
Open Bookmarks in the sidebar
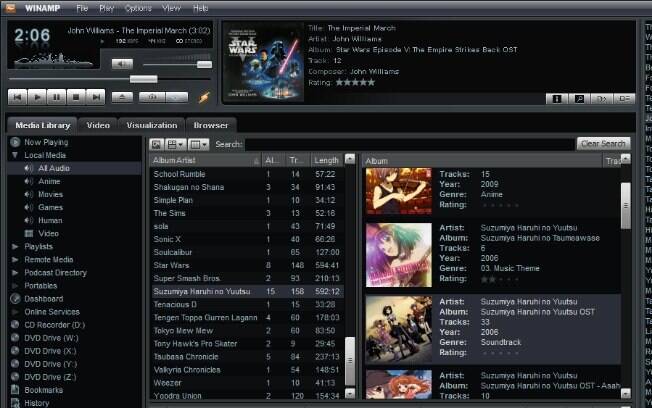(x=43, y=390)
